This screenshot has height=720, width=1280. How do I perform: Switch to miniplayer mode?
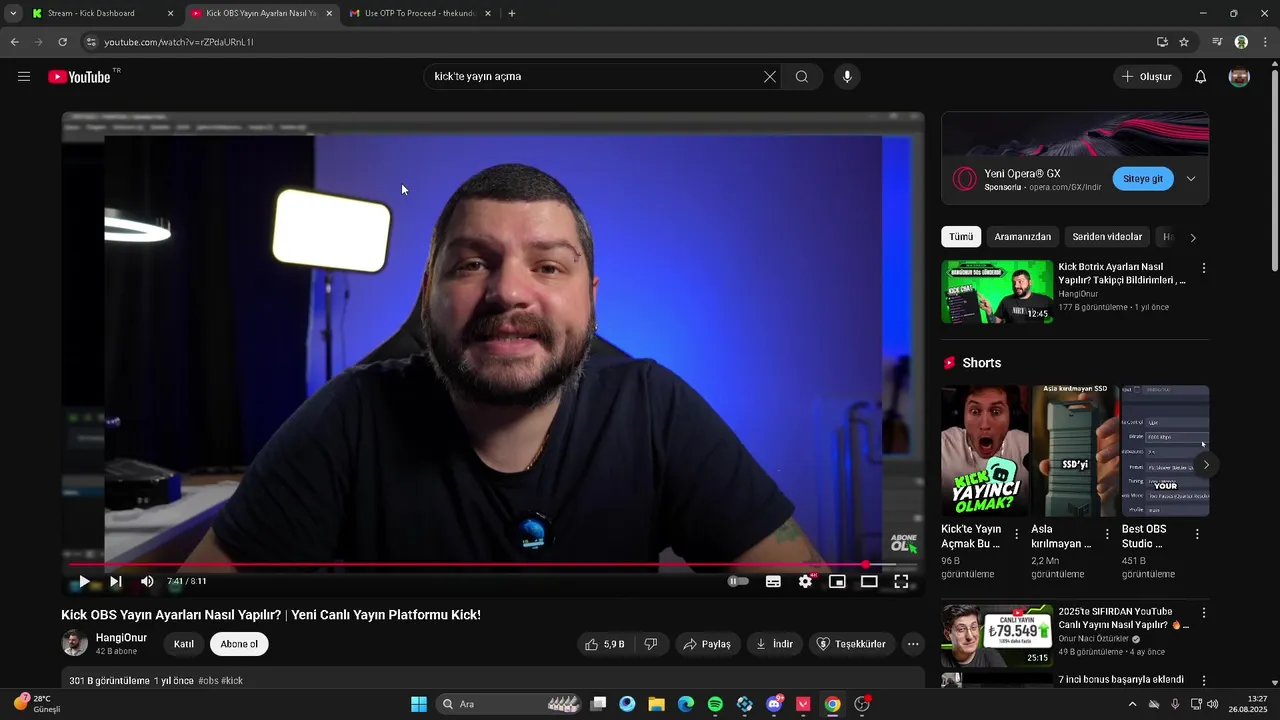[837, 581]
